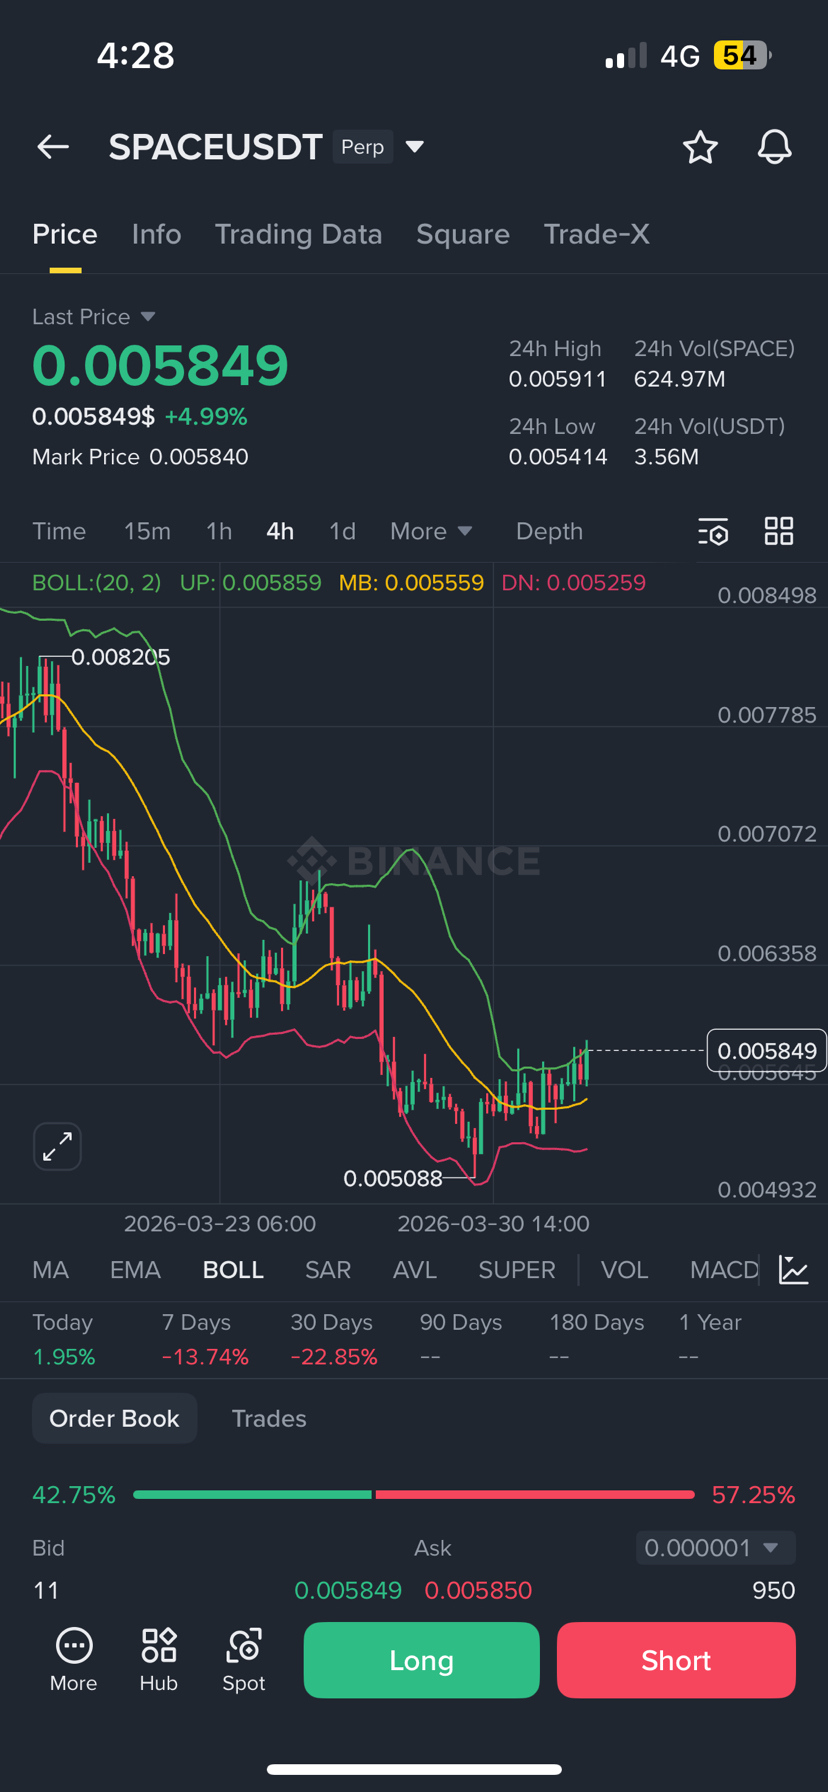Screen dimensions: 828x1792
Task: Open the 0.000001 price precision dropdown
Action: [716, 1548]
